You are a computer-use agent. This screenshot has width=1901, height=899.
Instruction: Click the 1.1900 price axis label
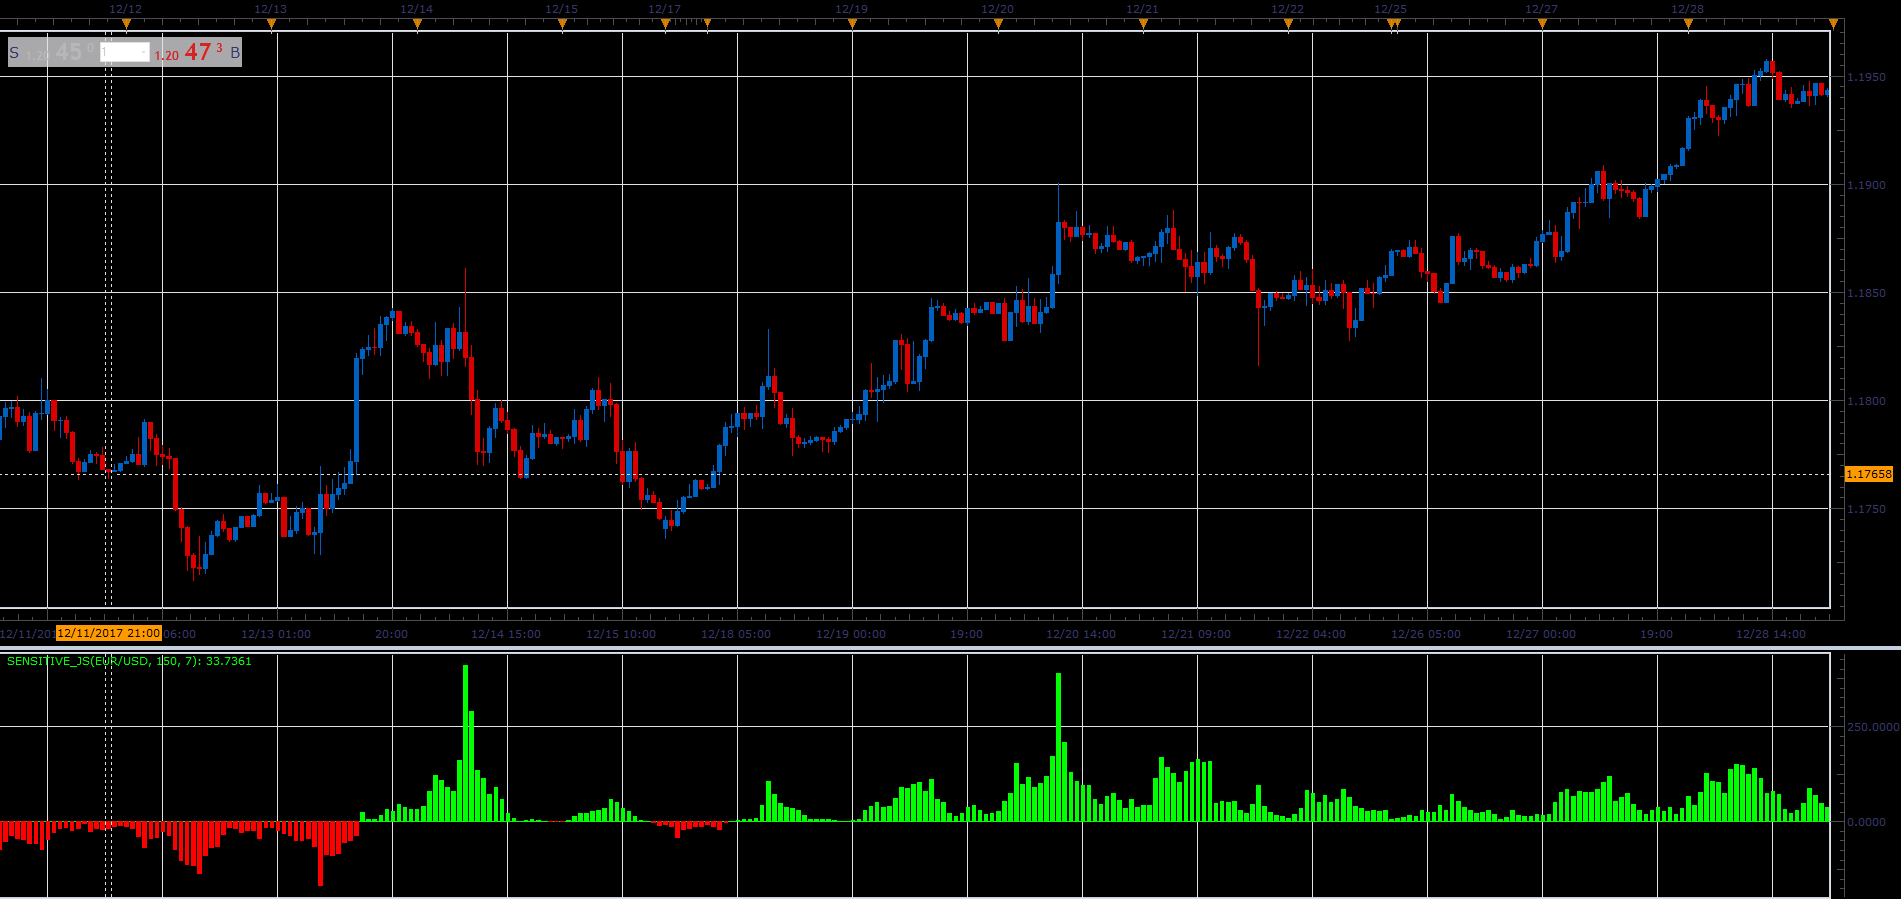click(x=1866, y=185)
